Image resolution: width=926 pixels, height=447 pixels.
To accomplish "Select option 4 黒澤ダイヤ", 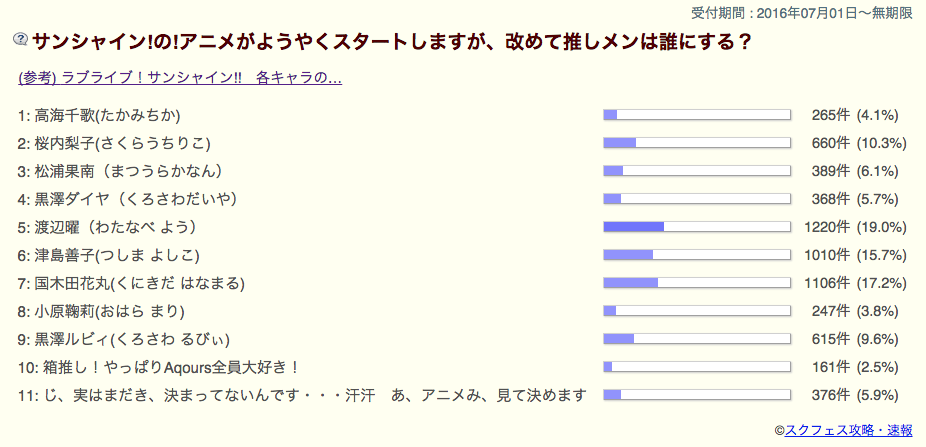I will (x=127, y=198).
